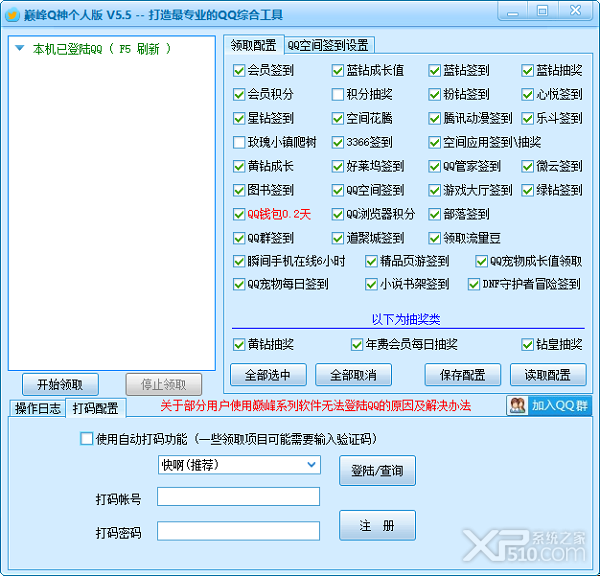Switch to the QQ空间签到设置 tab
600x576 pixels.
328,46
